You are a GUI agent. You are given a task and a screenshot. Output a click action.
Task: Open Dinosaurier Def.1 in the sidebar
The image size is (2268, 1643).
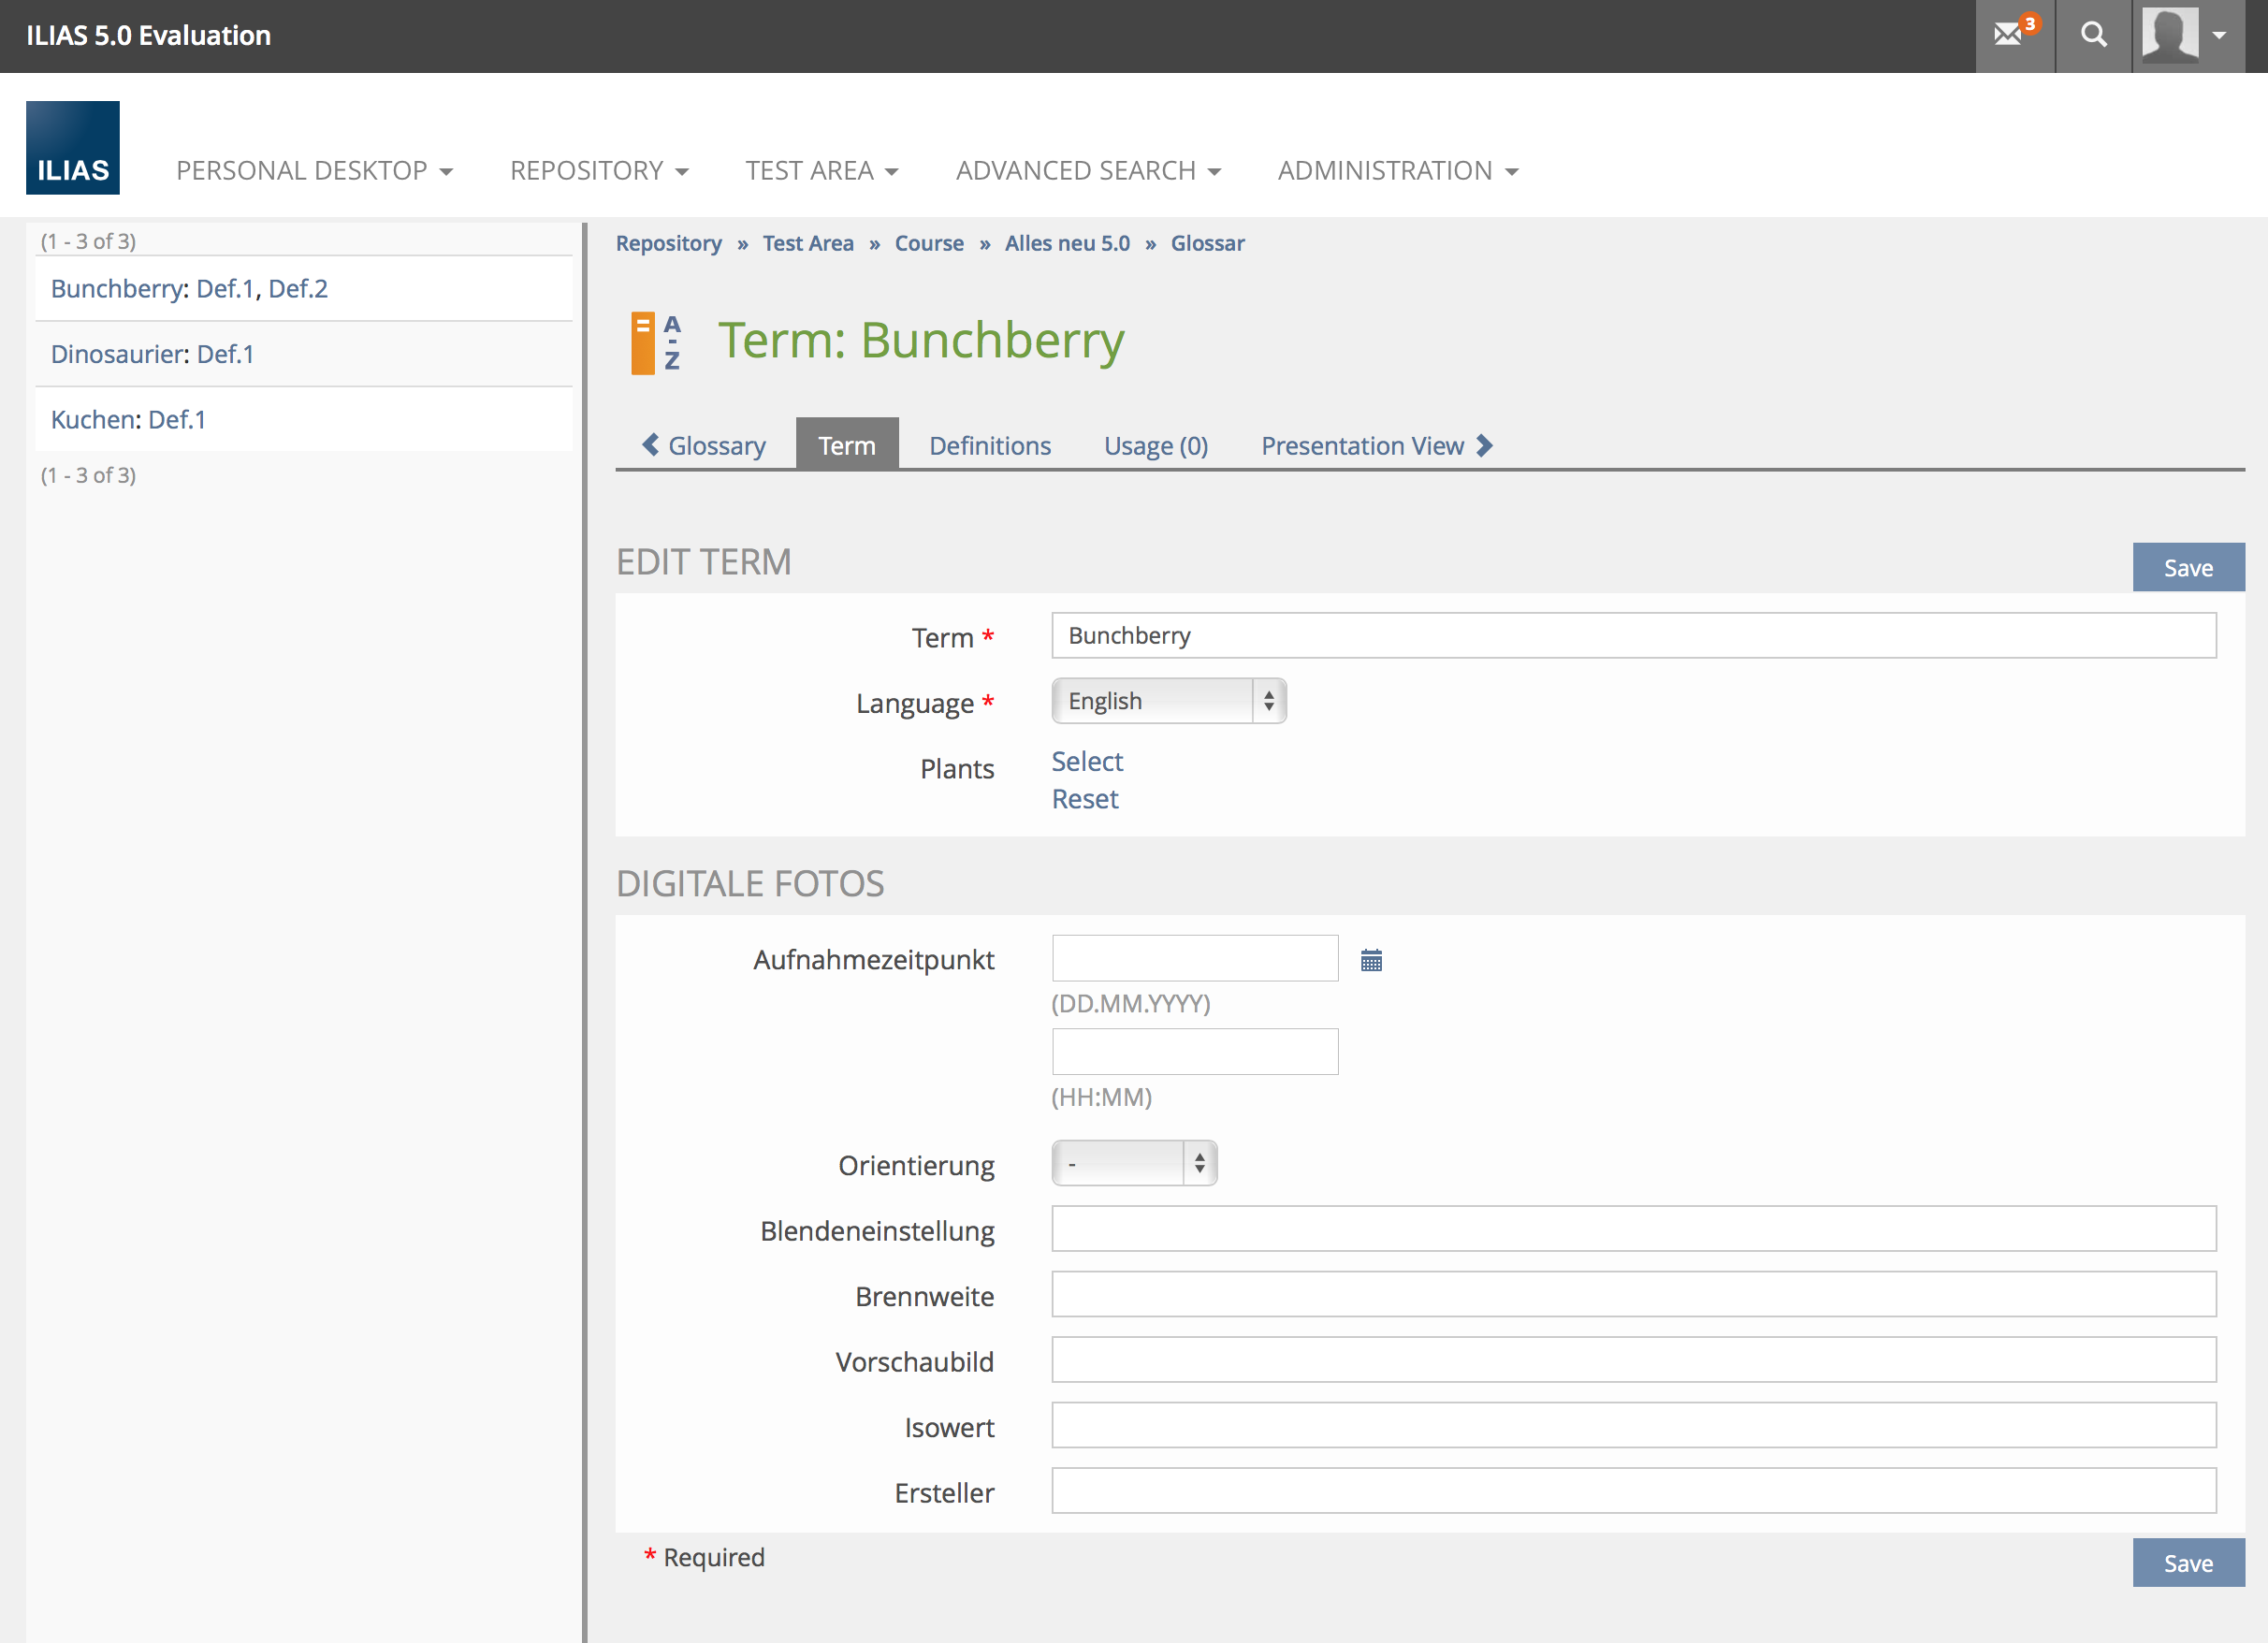pyautogui.click(x=225, y=354)
